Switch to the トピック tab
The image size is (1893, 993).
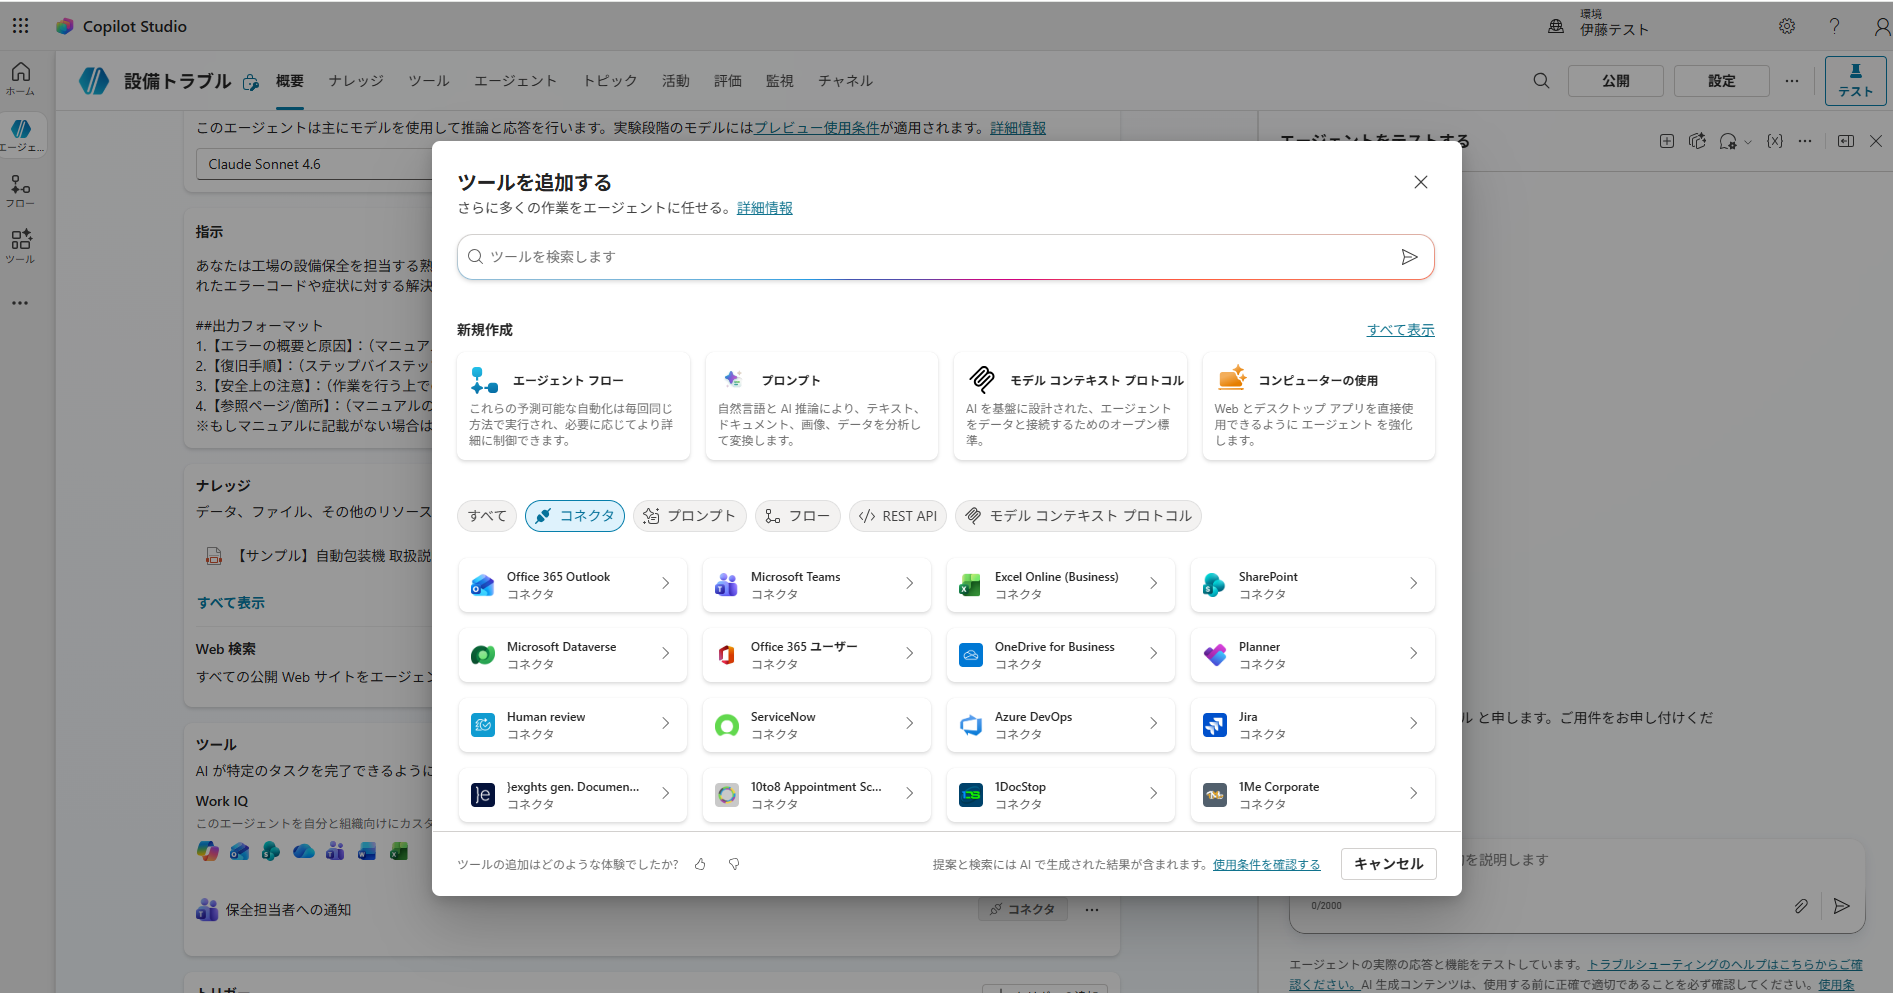pos(610,81)
